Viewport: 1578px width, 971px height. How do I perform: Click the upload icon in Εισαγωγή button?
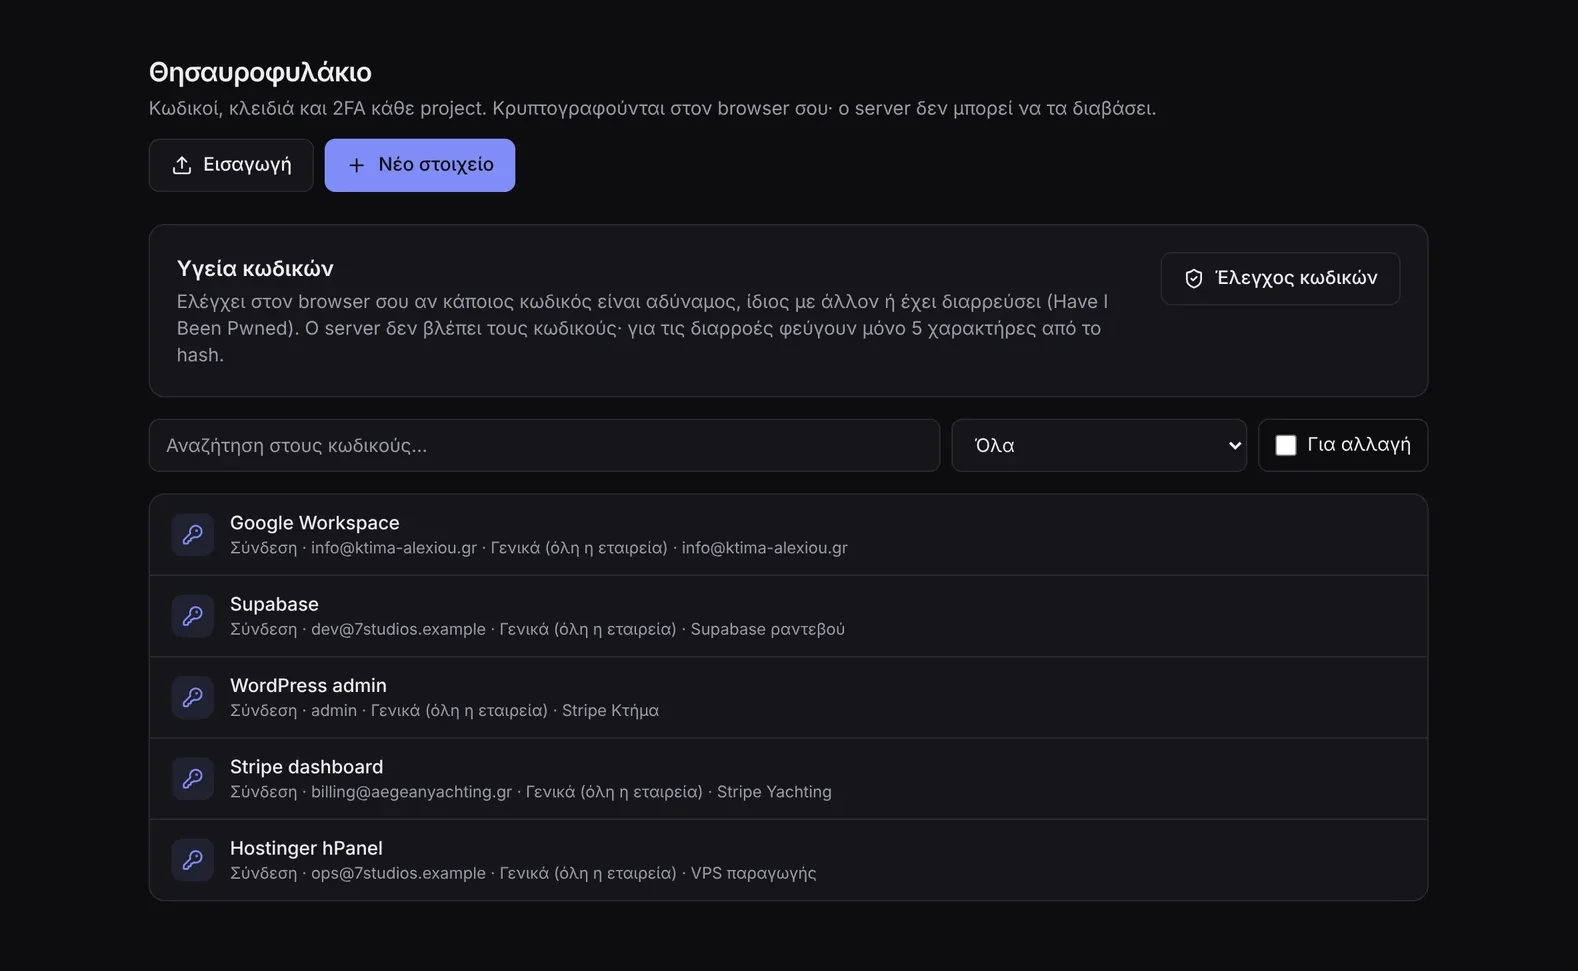pyautogui.click(x=182, y=165)
